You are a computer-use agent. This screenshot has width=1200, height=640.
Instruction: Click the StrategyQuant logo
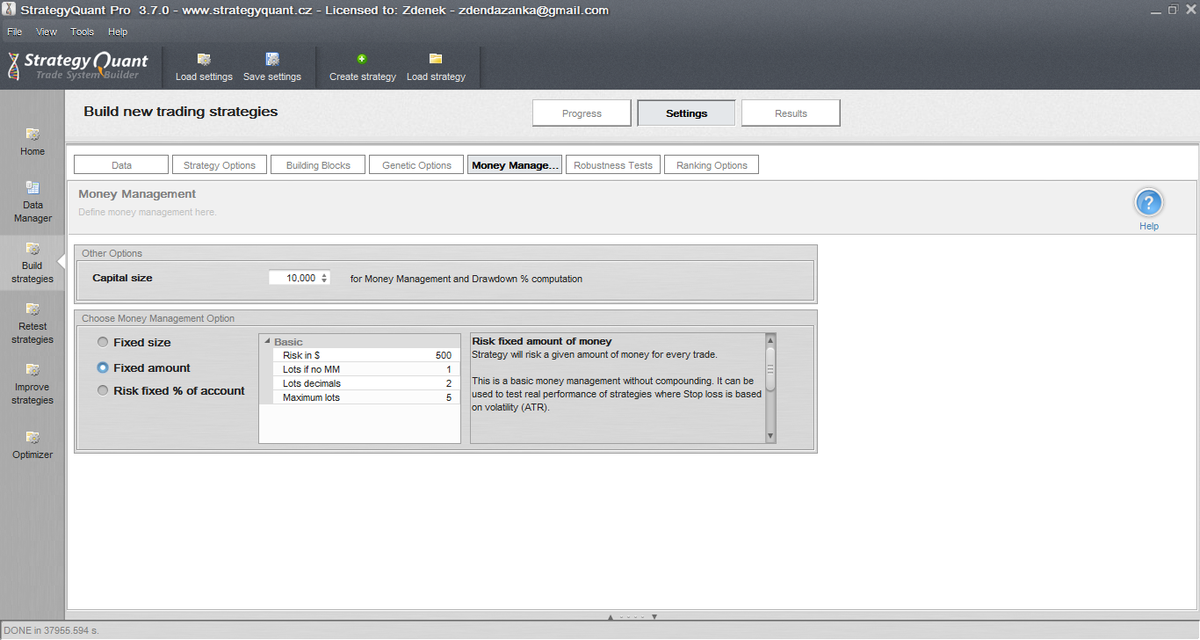(77, 66)
